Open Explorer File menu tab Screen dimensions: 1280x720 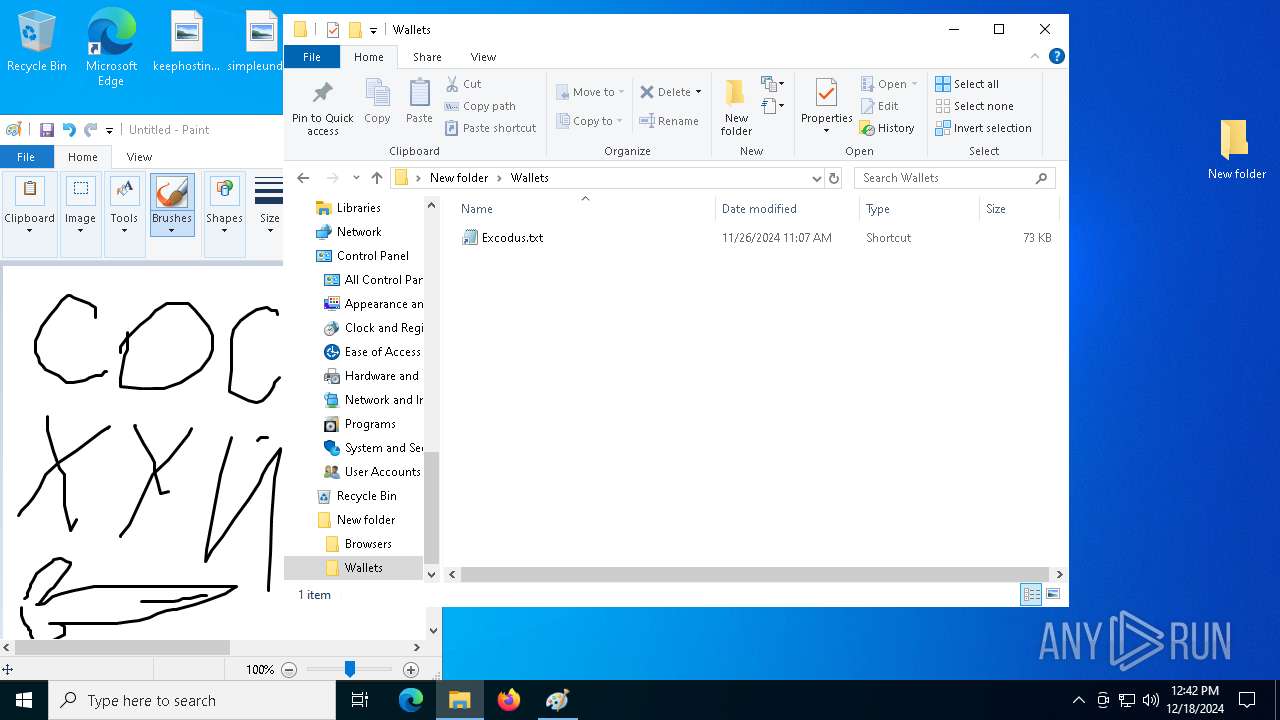pyautogui.click(x=312, y=57)
